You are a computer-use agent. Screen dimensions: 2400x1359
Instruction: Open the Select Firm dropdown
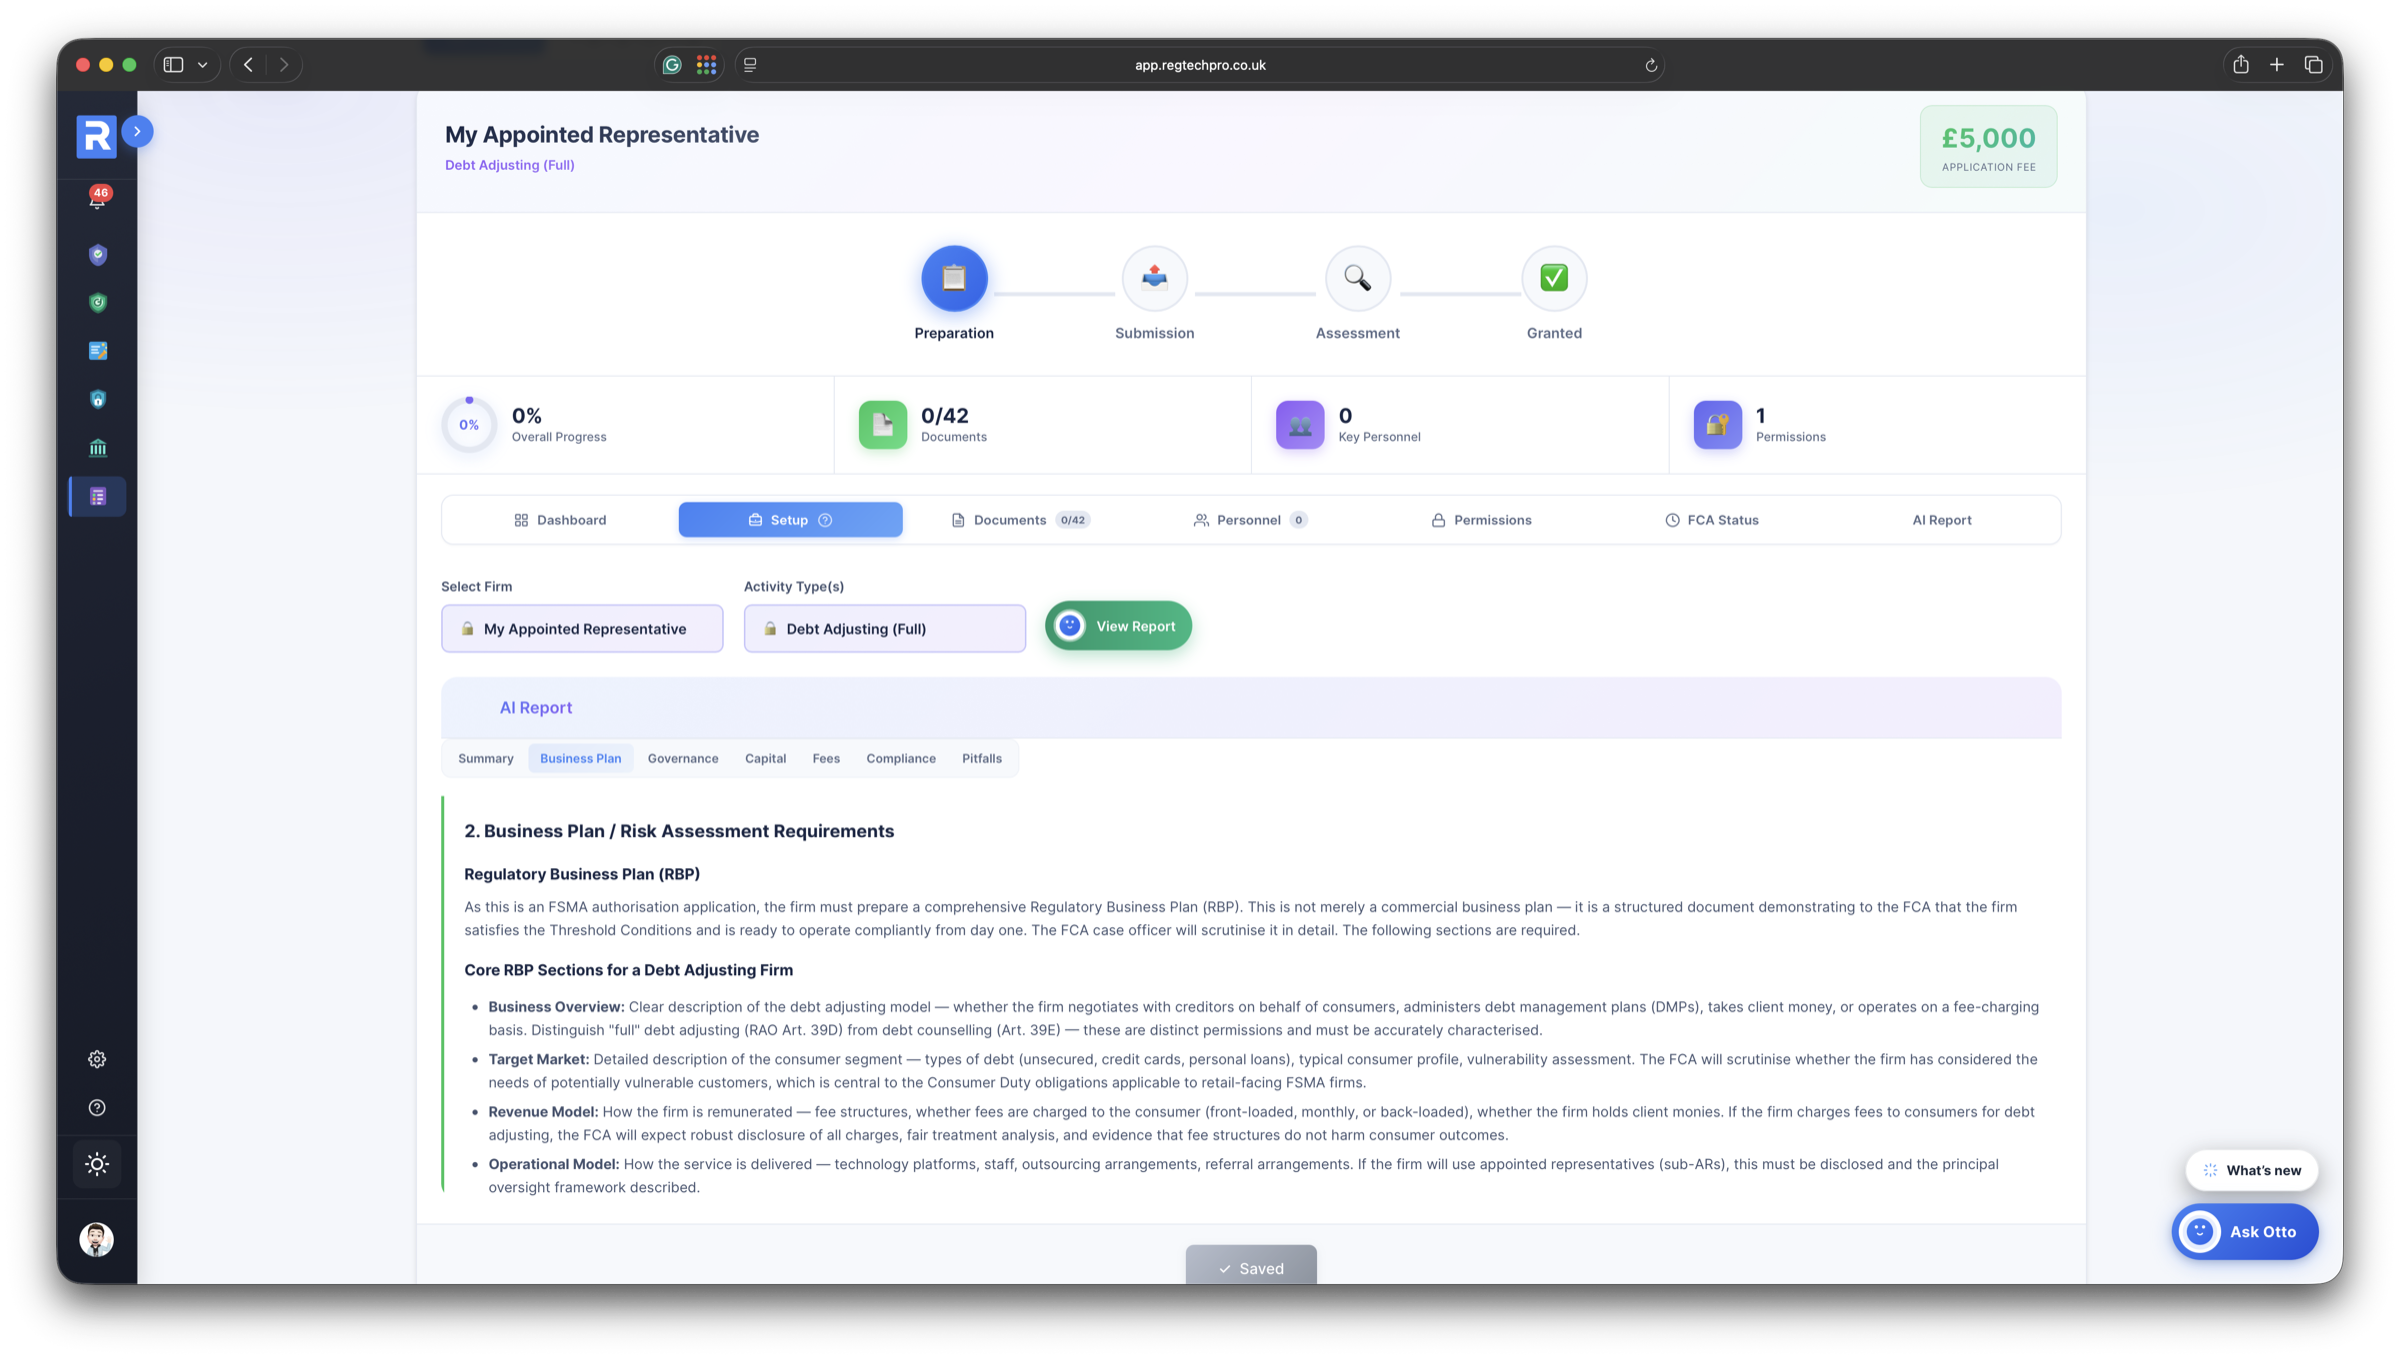(x=582, y=629)
